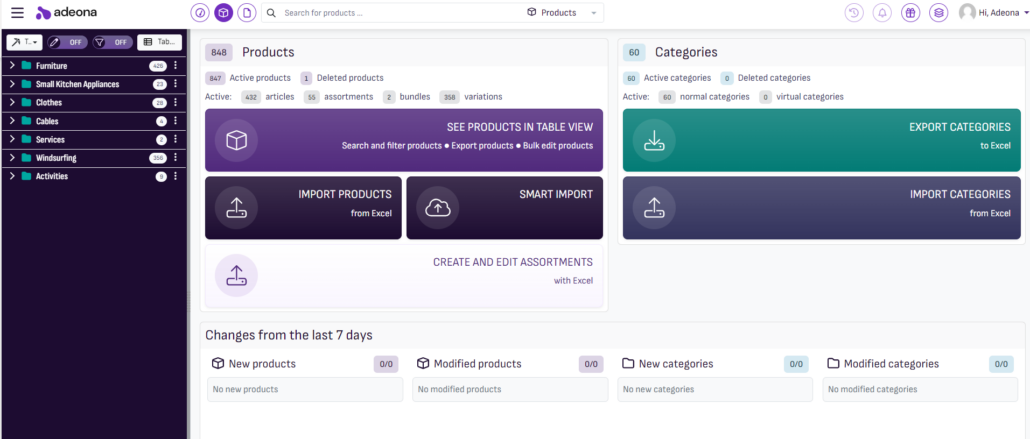Open the tree mode dropdown in sidebar
Image resolution: width=1030 pixels, height=439 pixels.
(x=24, y=42)
